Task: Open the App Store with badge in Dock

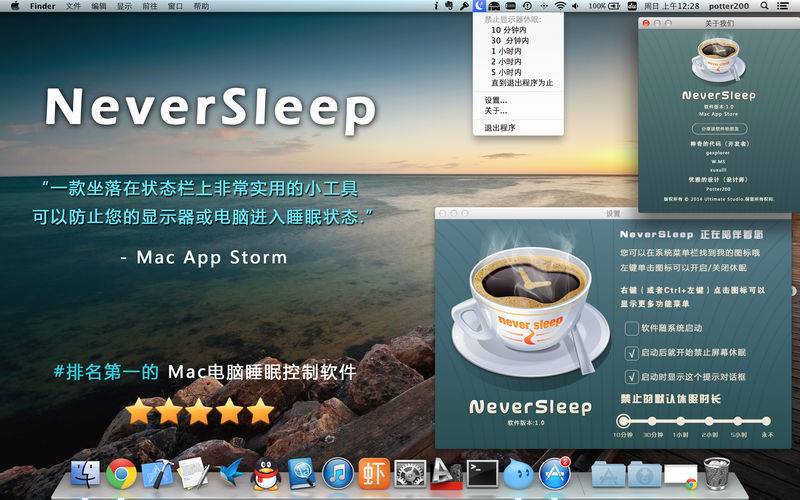Action: click(x=555, y=473)
